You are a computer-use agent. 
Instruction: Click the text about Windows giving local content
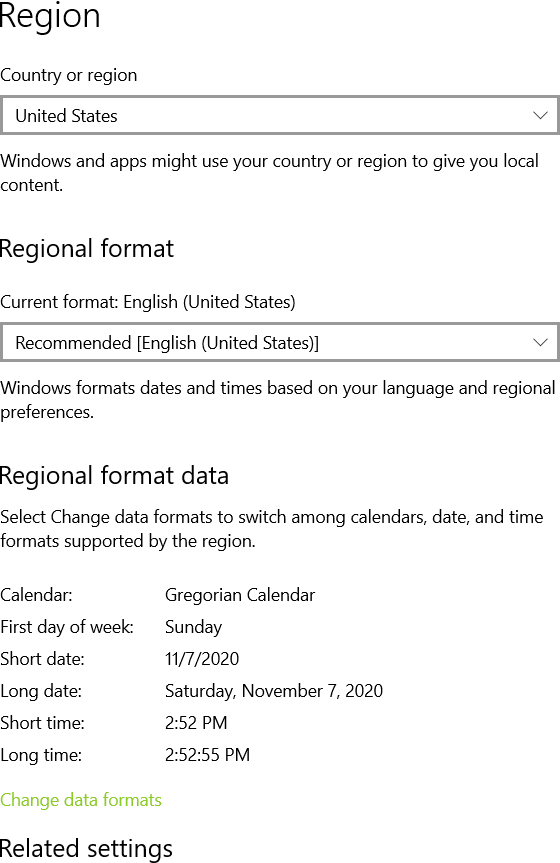tap(270, 173)
